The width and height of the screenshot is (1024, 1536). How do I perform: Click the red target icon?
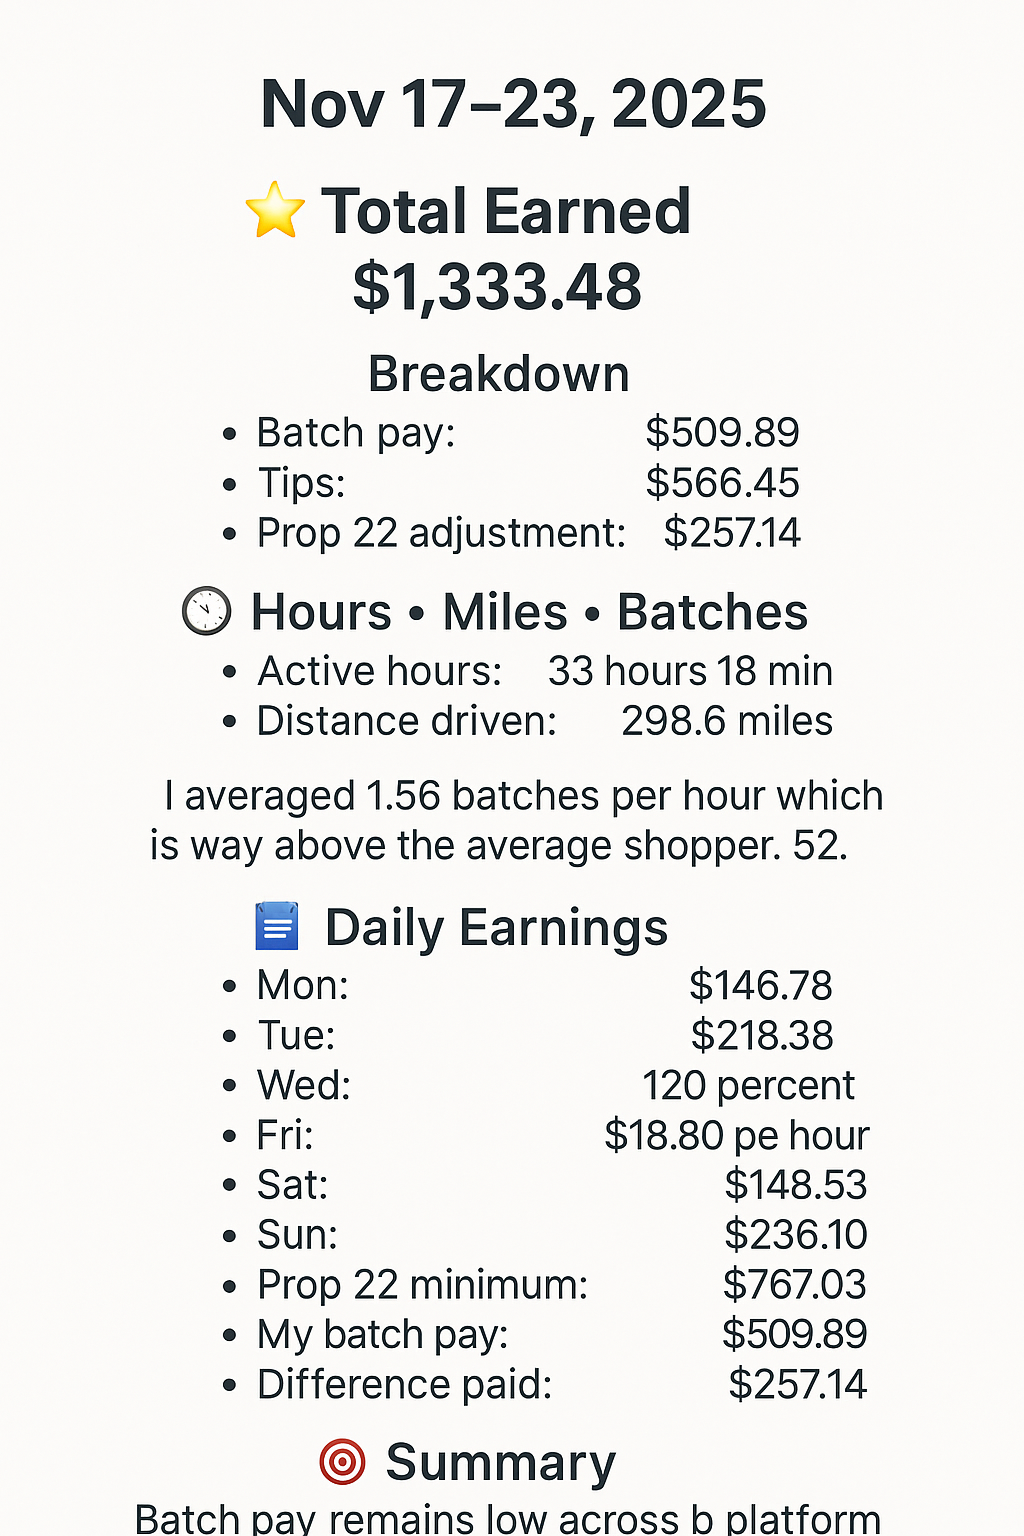click(x=342, y=1462)
